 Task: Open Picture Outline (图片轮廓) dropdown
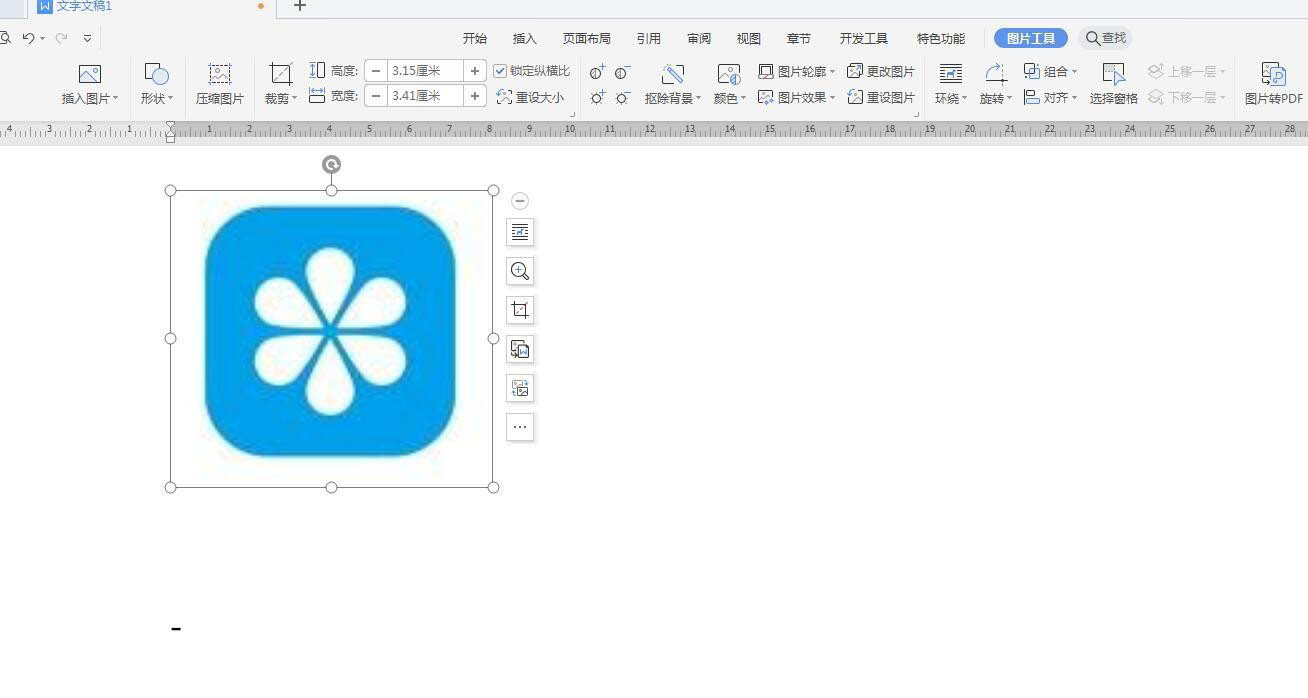coord(796,72)
